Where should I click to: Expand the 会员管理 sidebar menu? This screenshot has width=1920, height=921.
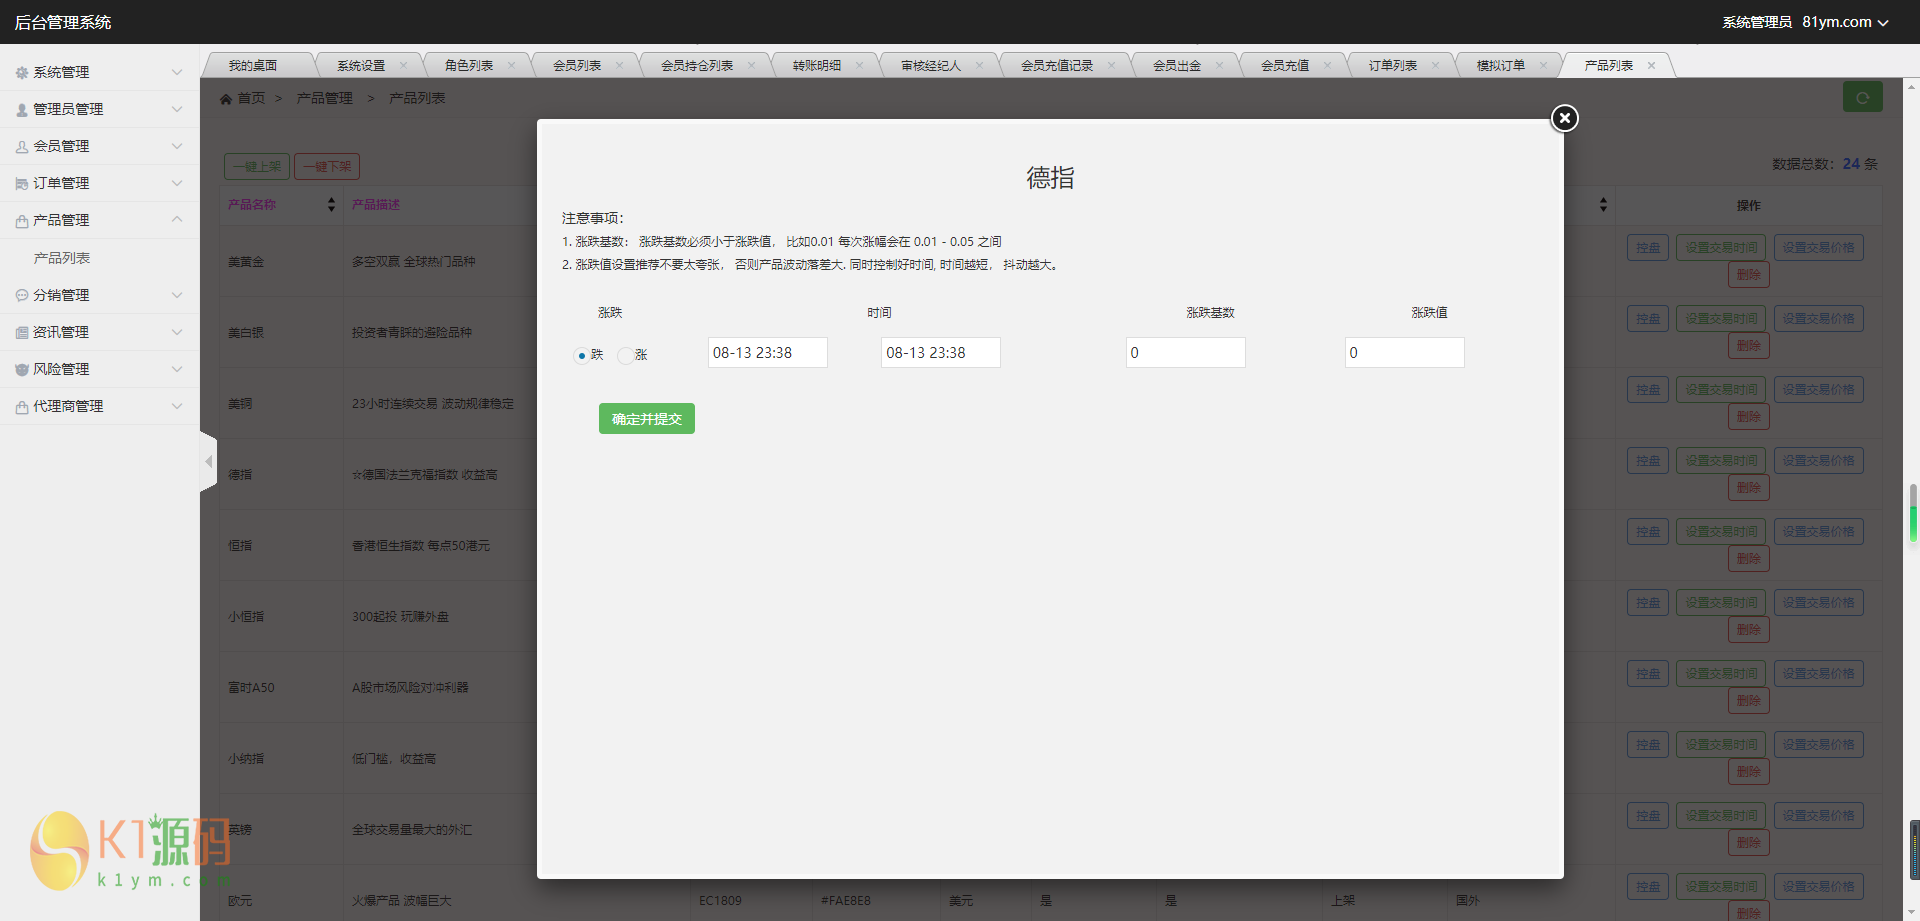pos(98,146)
